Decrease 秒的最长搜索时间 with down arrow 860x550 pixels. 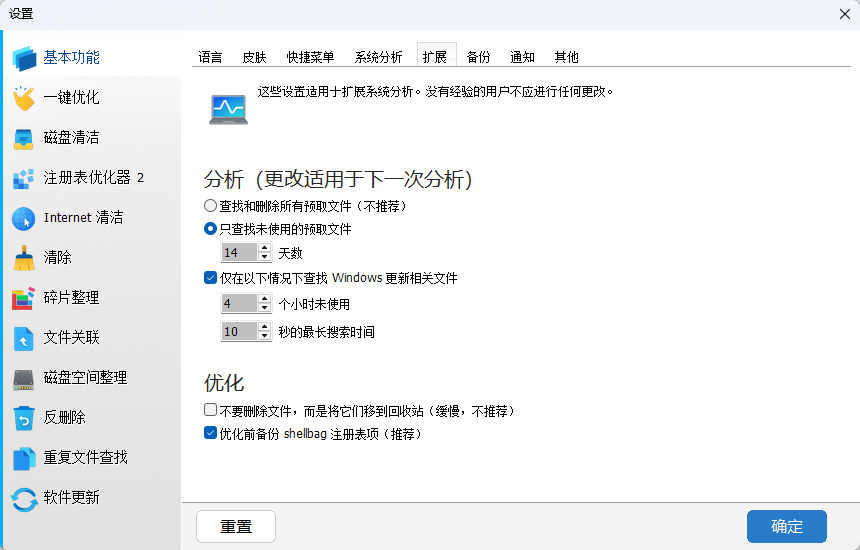click(x=264, y=336)
